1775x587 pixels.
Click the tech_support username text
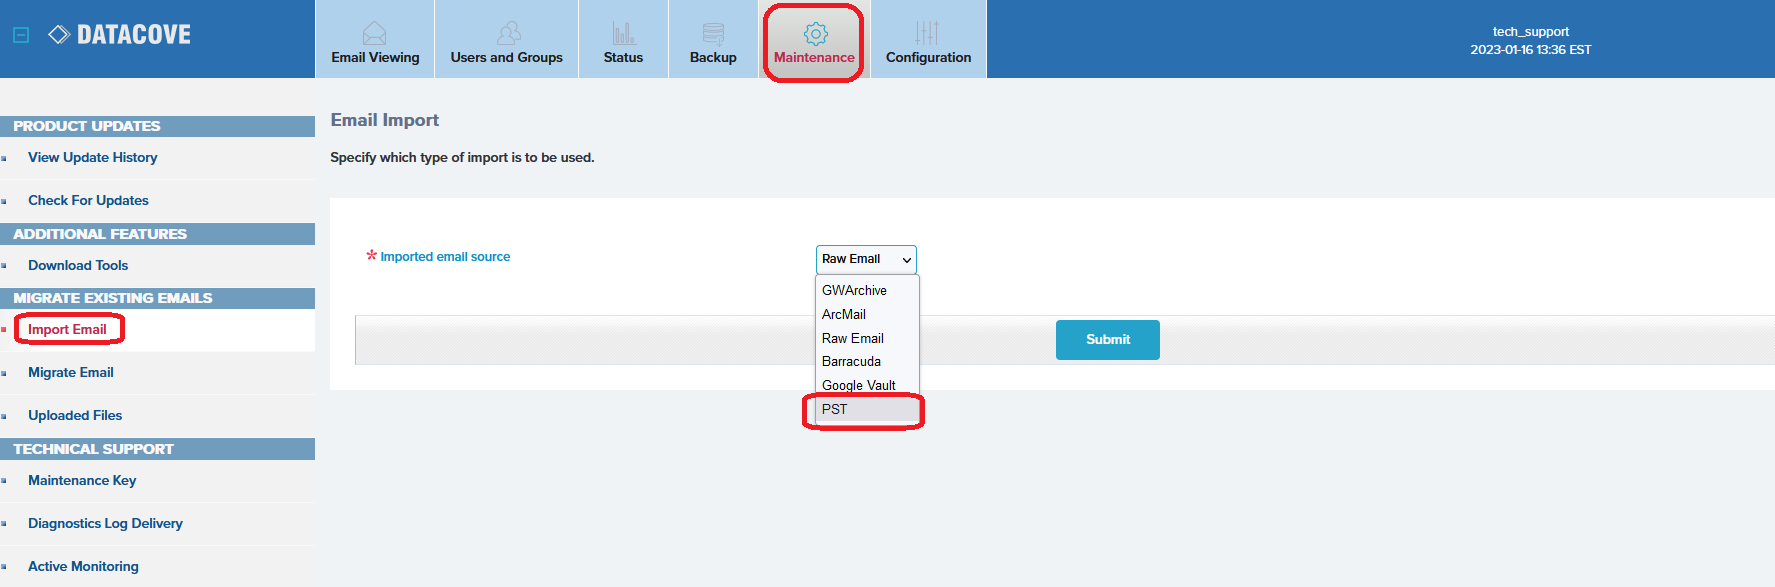1530,32
